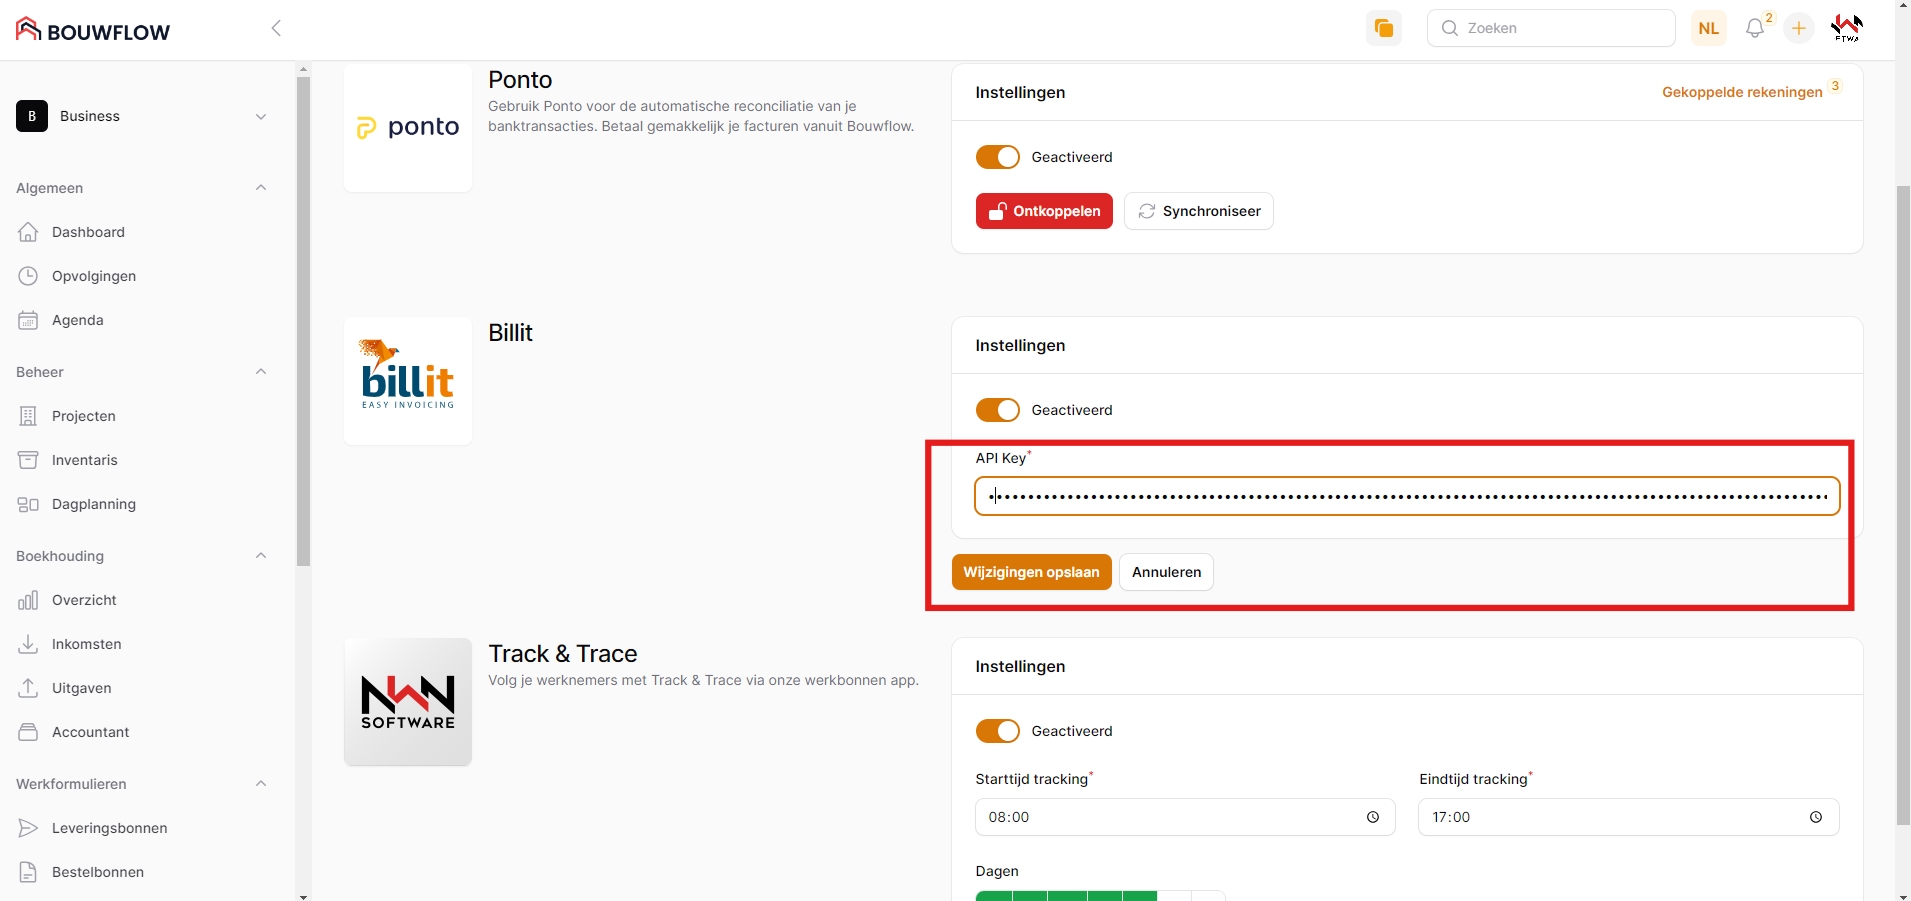Turn off the Billit Geactiveerd toggle
Screen dimensions: 1911x901
[x=997, y=410]
